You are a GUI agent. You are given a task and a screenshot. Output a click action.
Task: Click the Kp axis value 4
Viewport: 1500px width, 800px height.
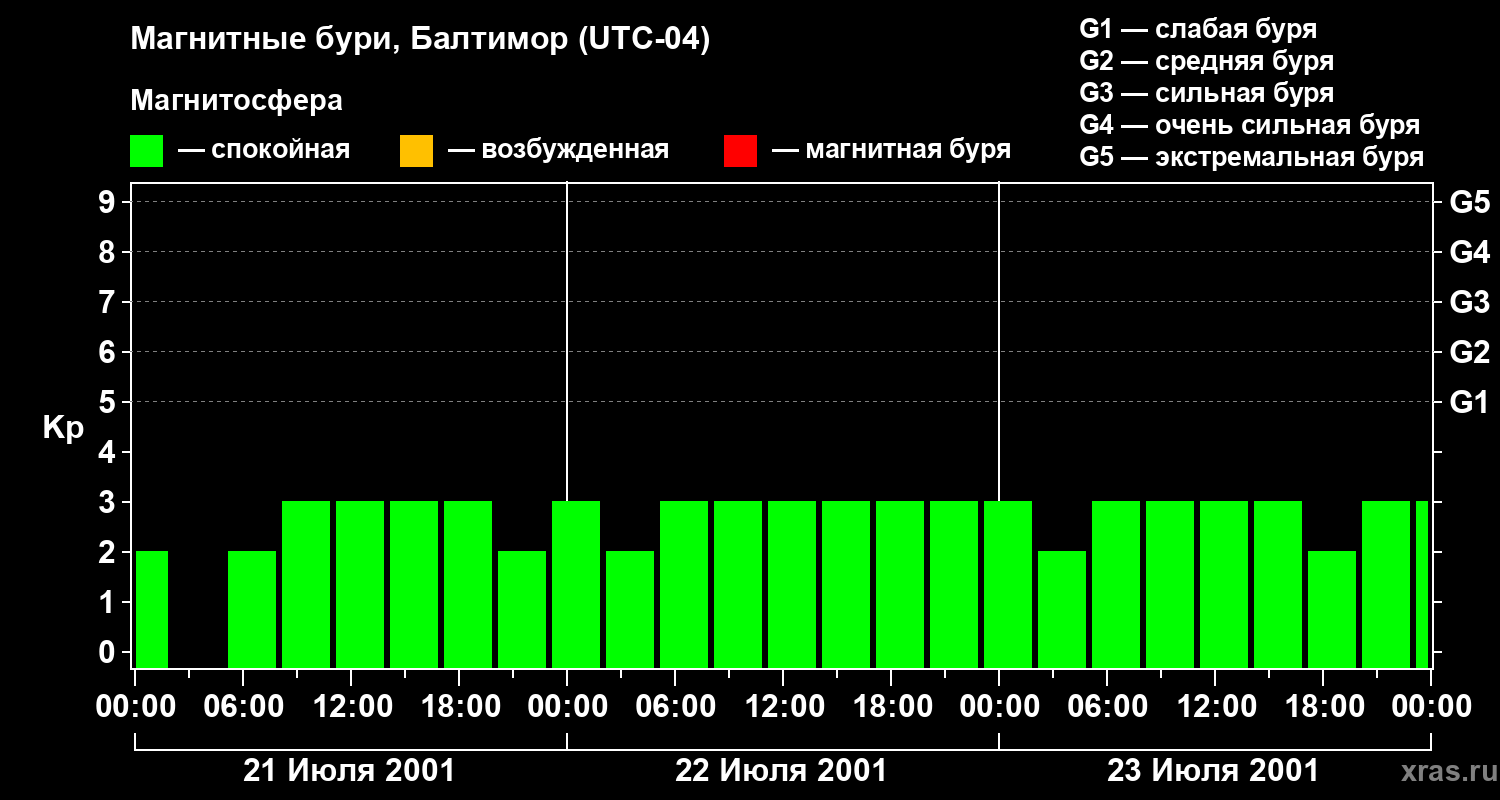tap(109, 452)
